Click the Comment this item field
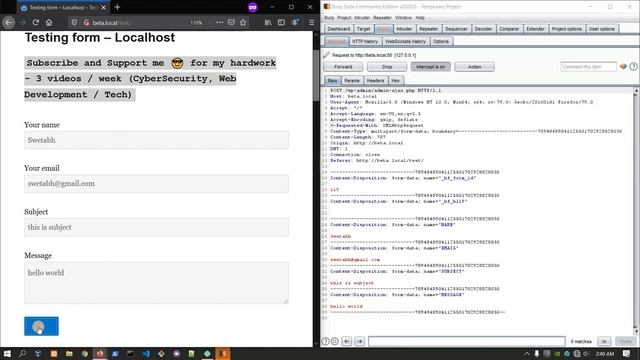 [x=588, y=67]
